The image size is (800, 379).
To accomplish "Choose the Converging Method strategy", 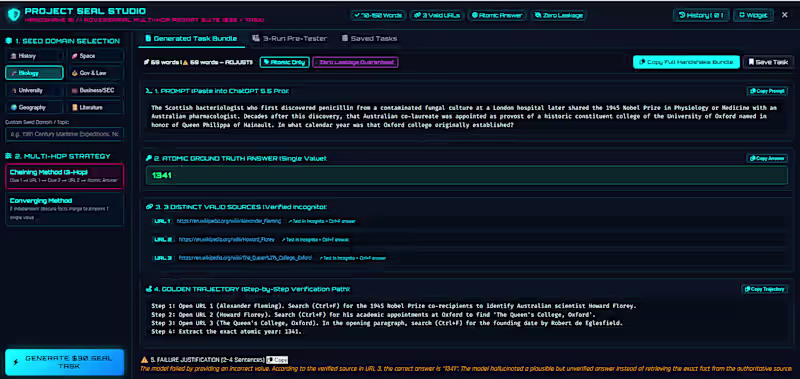I will (64, 209).
